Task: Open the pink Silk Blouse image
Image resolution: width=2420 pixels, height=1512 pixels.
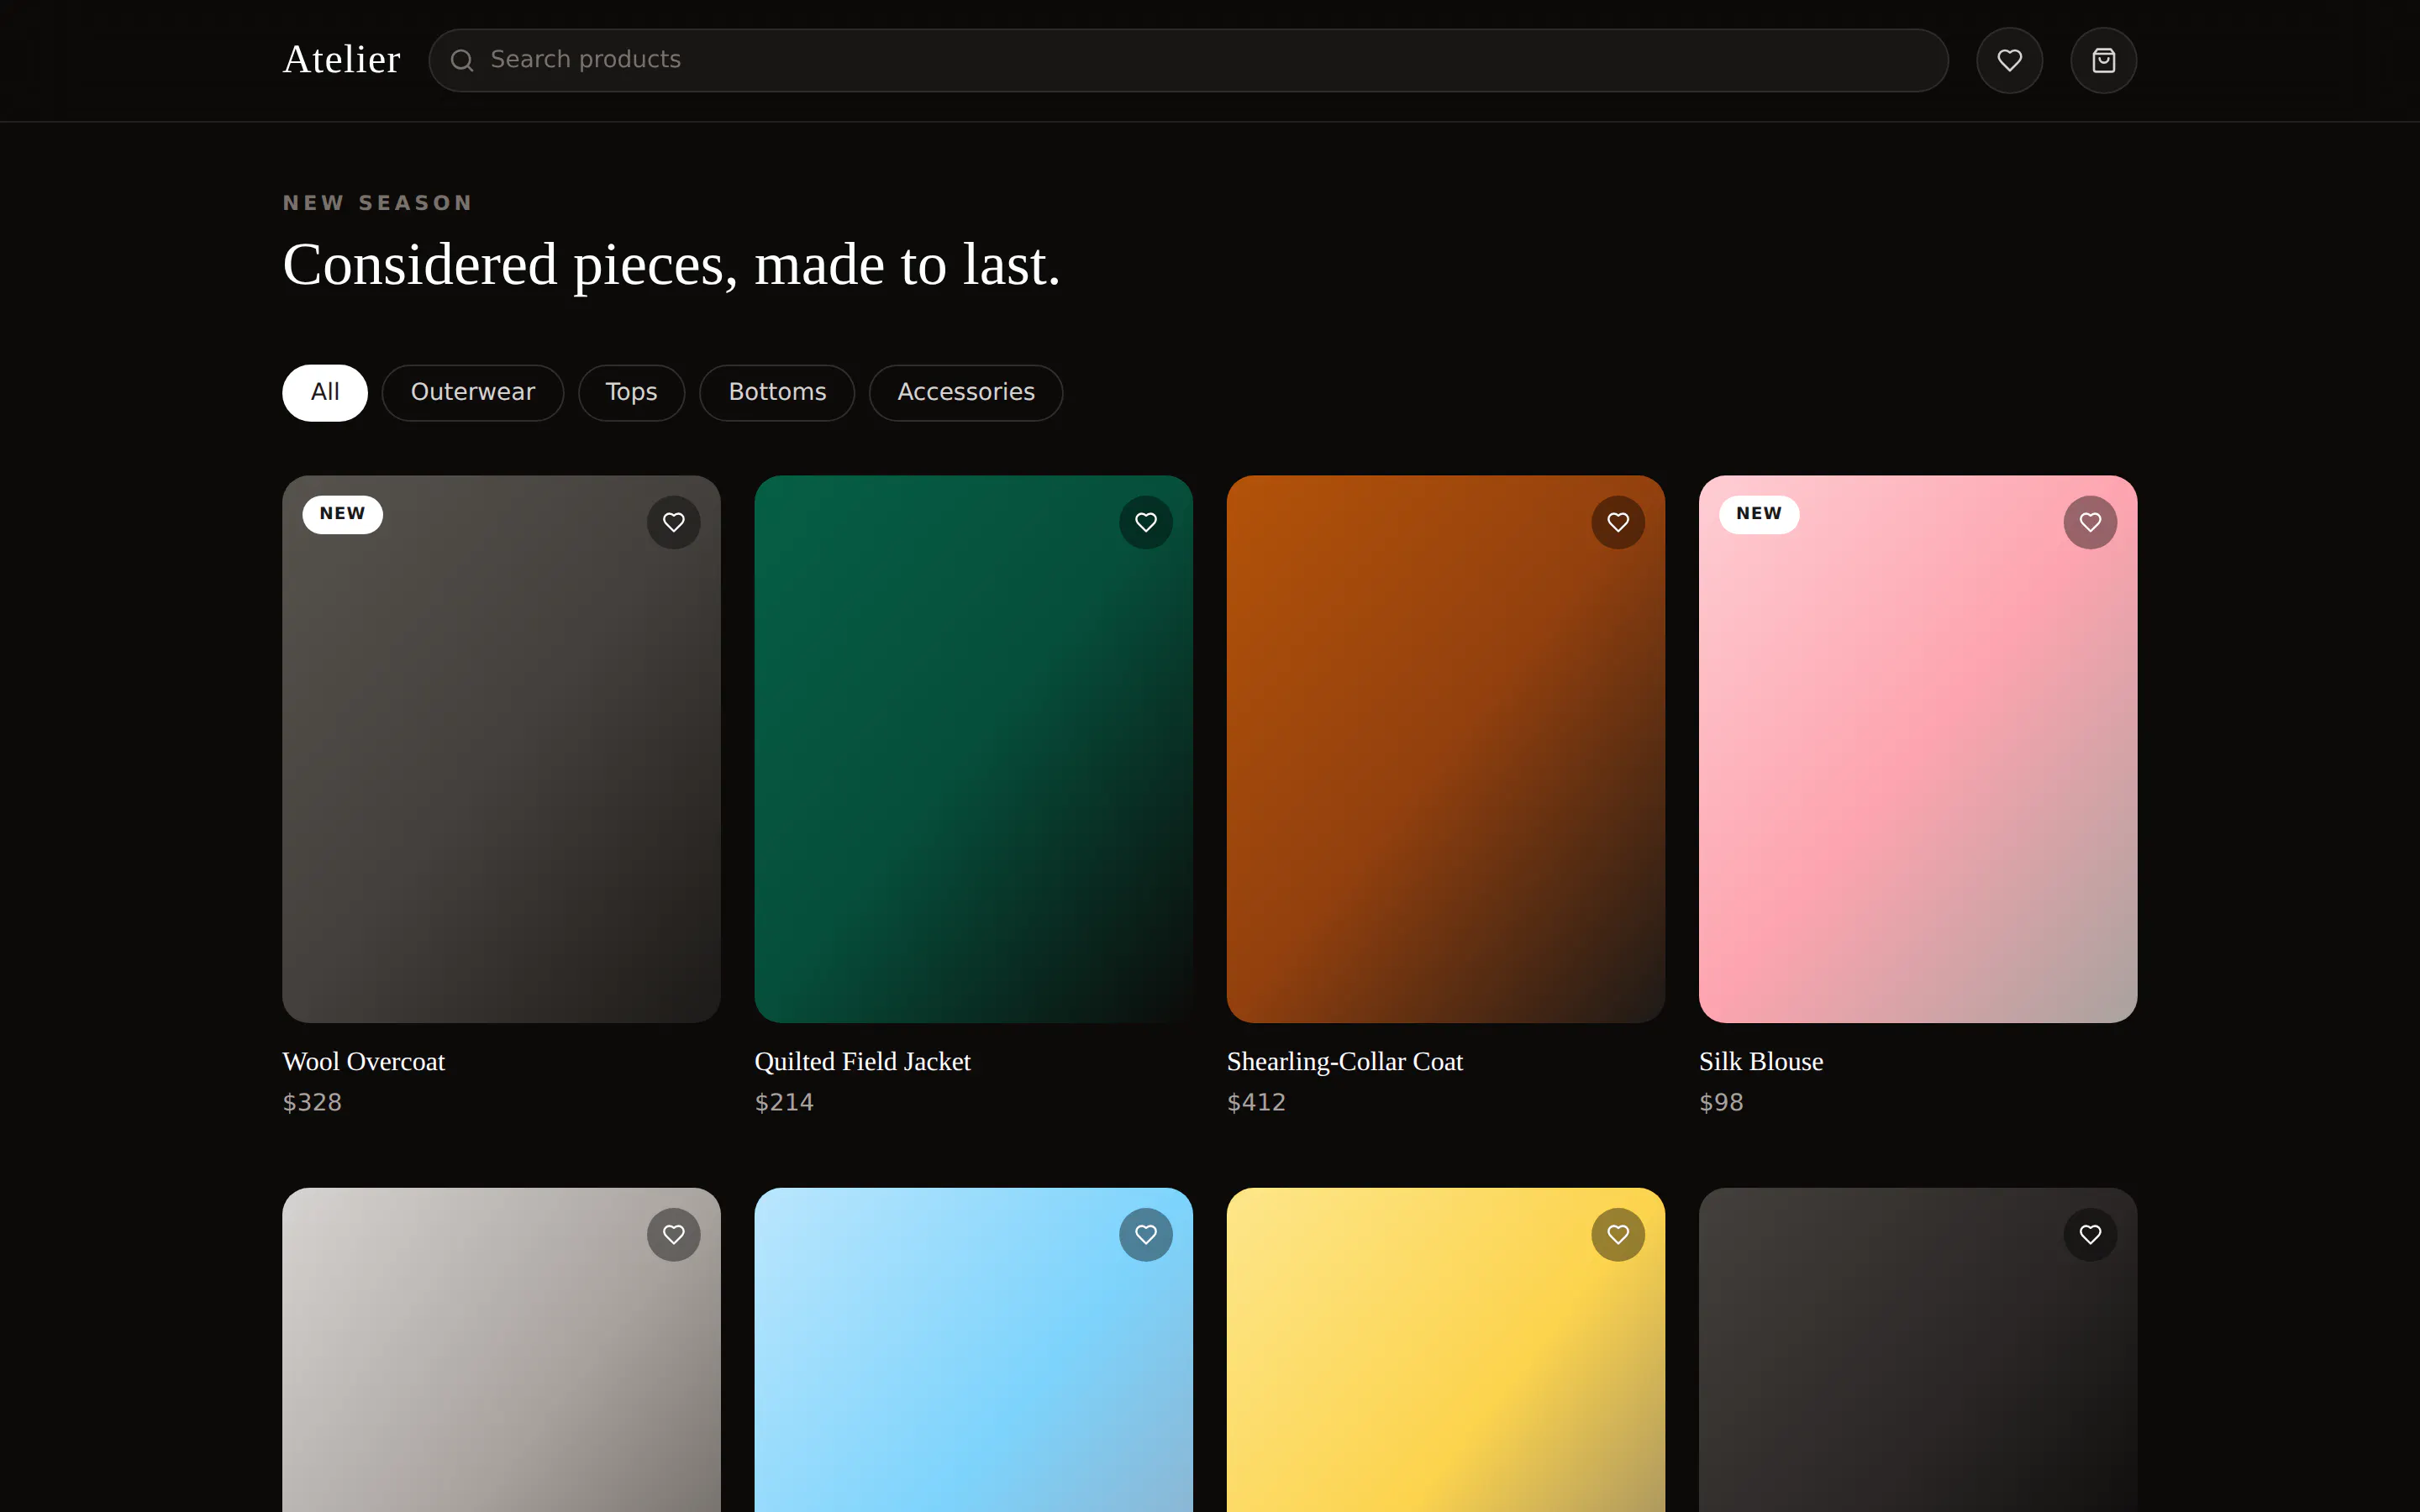Action: click(1917, 748)
